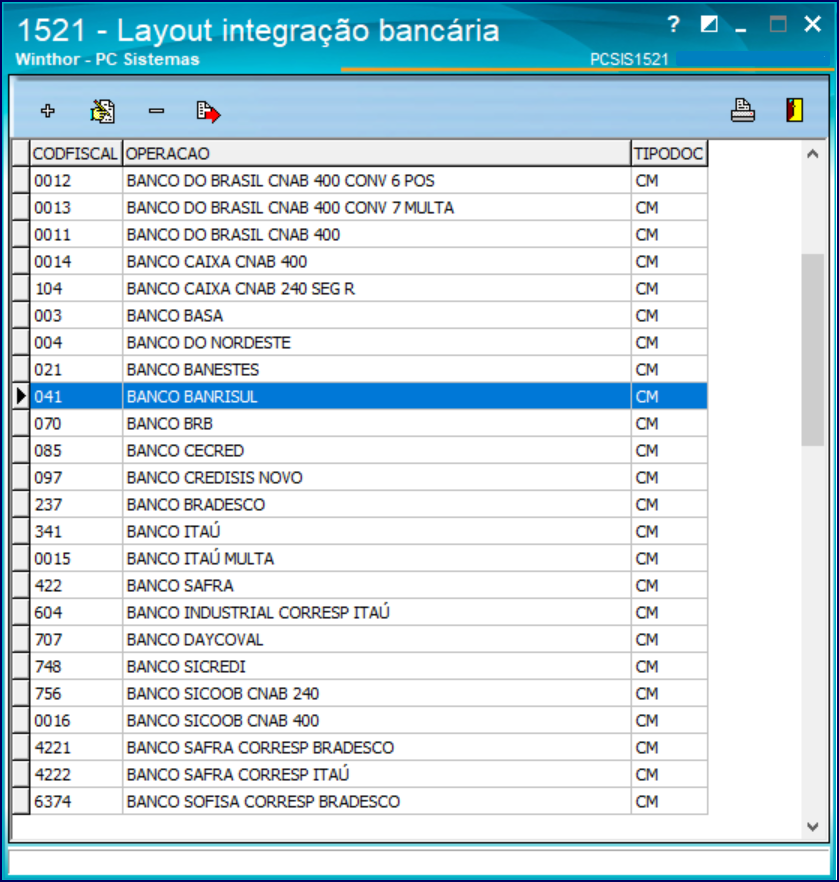Viewport: 839px width, 882px height.
Task: Click the row selector beside code 0012
Action: point(21,181)
